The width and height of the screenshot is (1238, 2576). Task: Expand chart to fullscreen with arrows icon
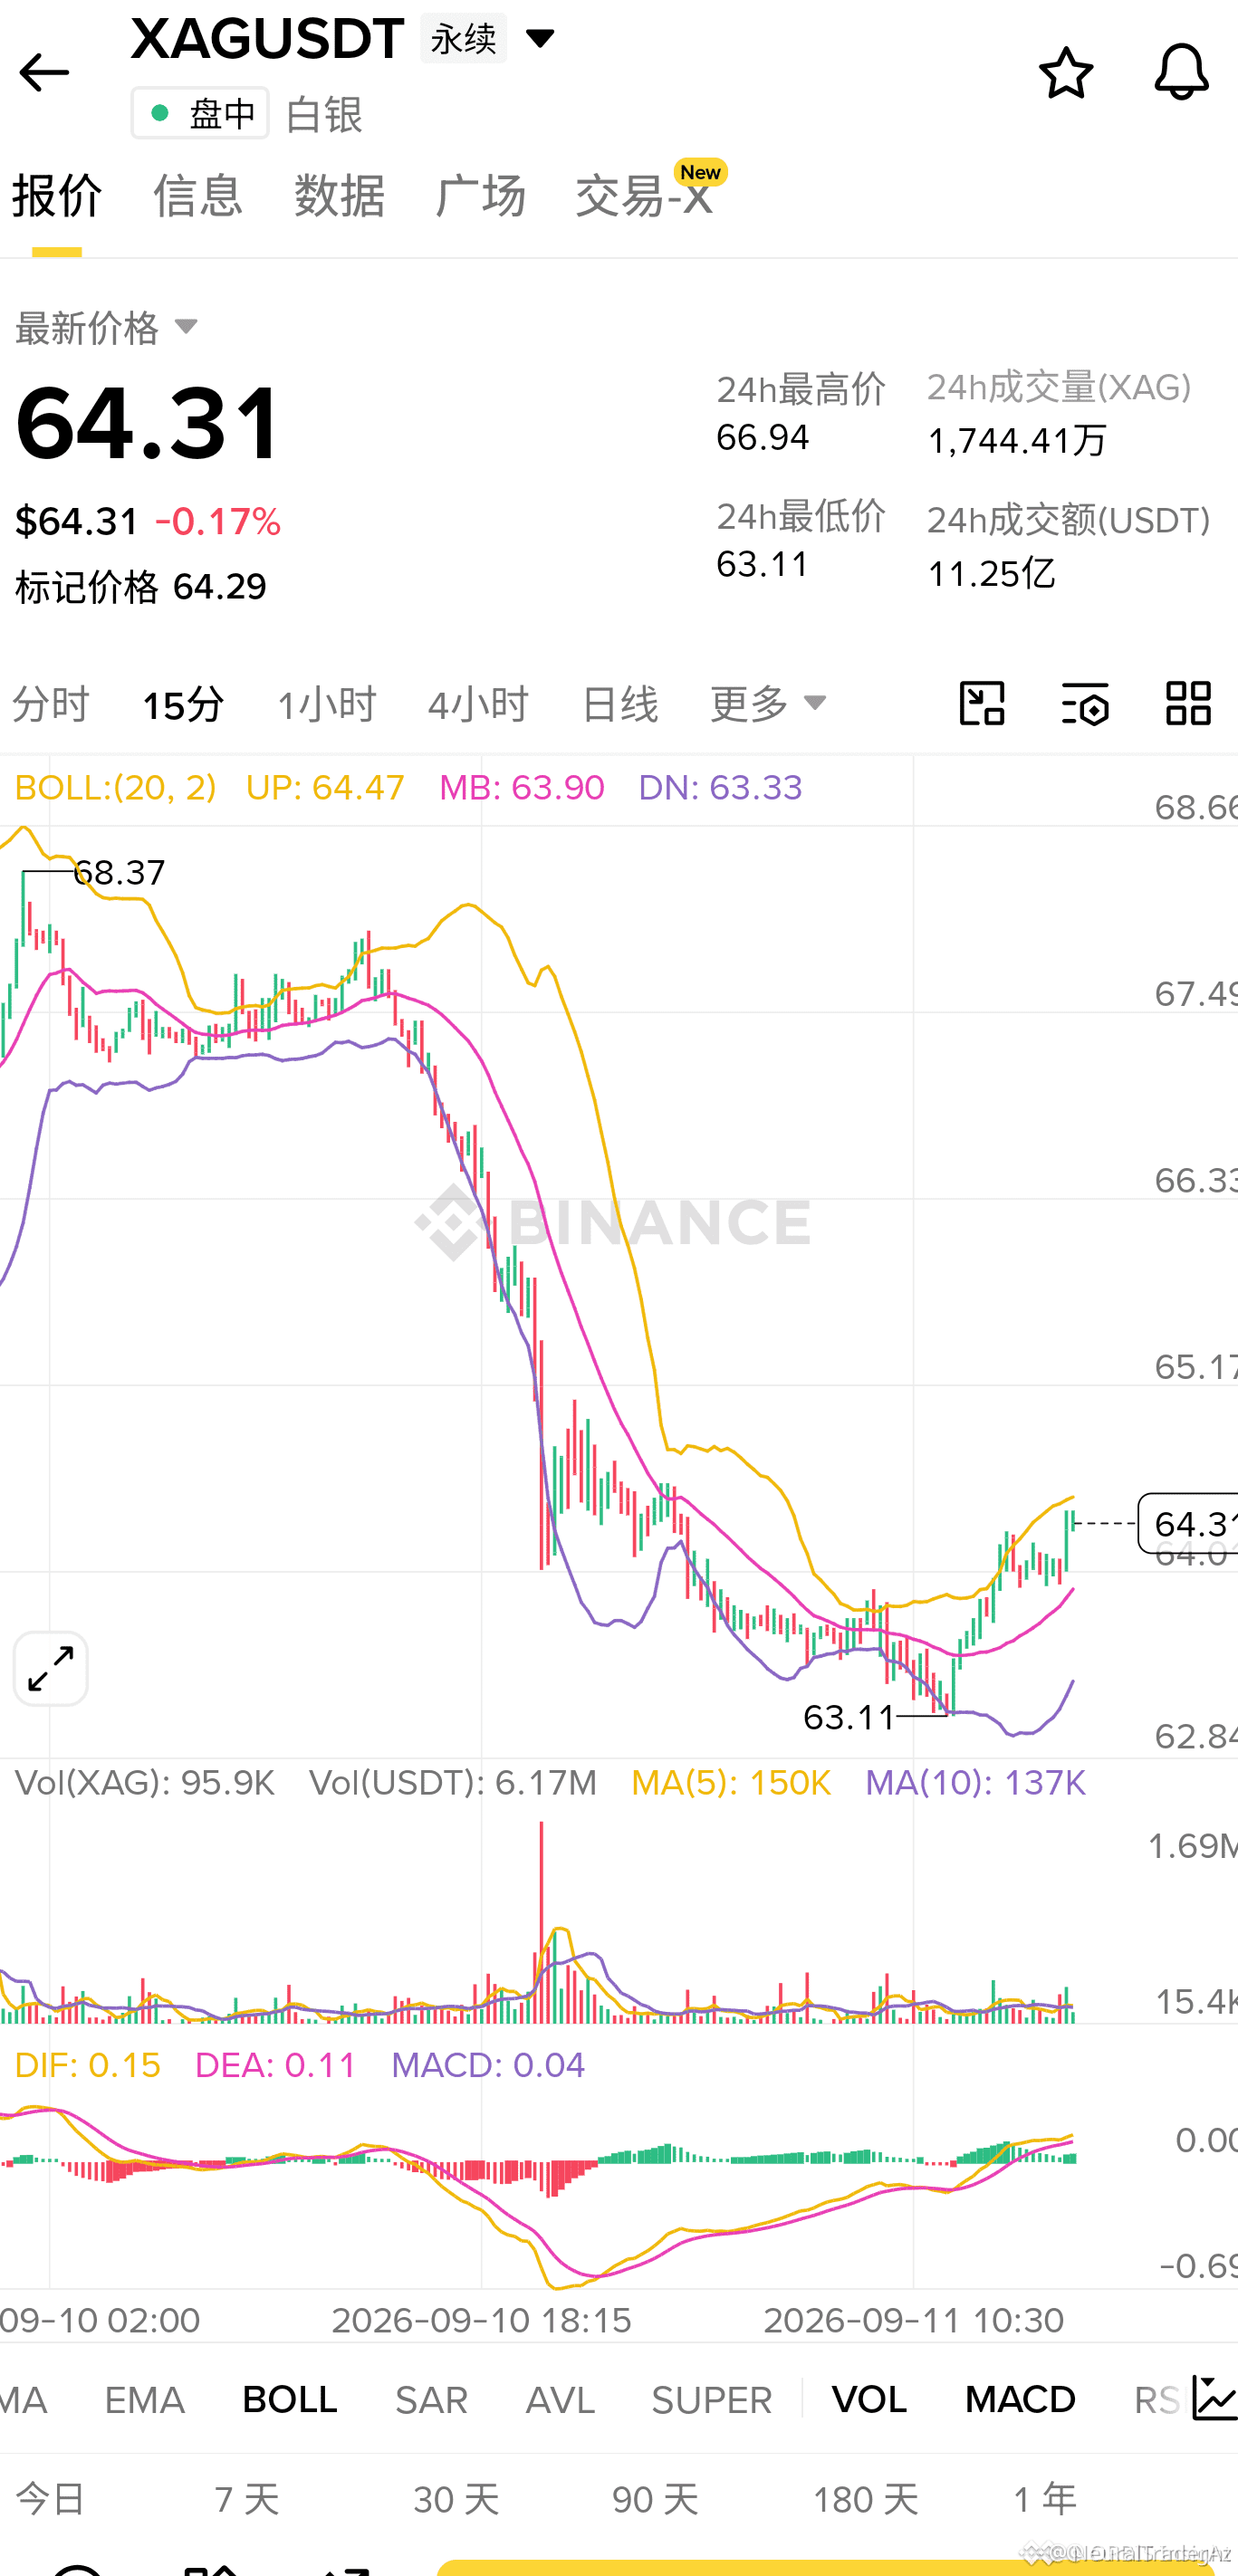click(51, 1669)
